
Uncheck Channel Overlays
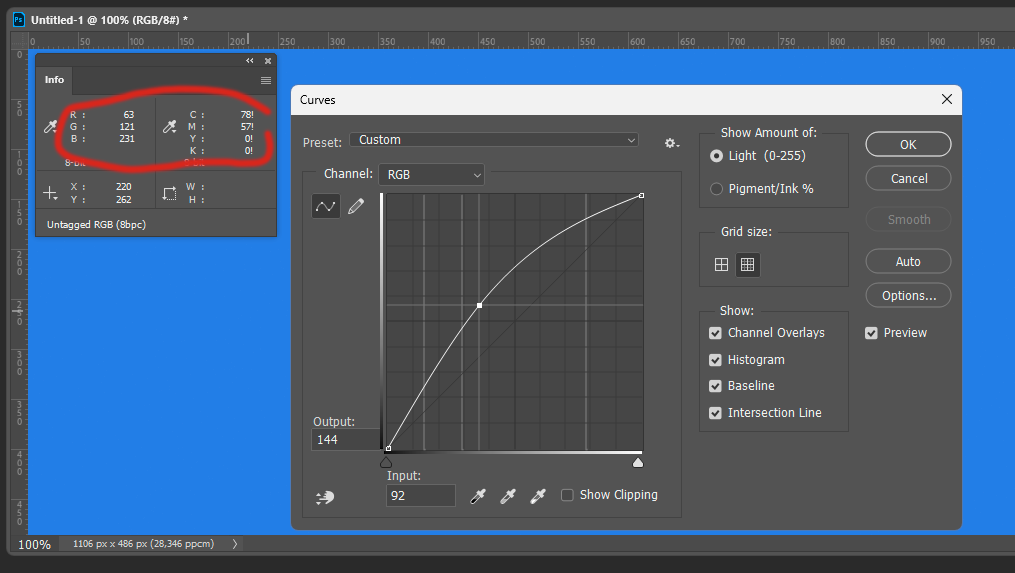tap(715, 333)
